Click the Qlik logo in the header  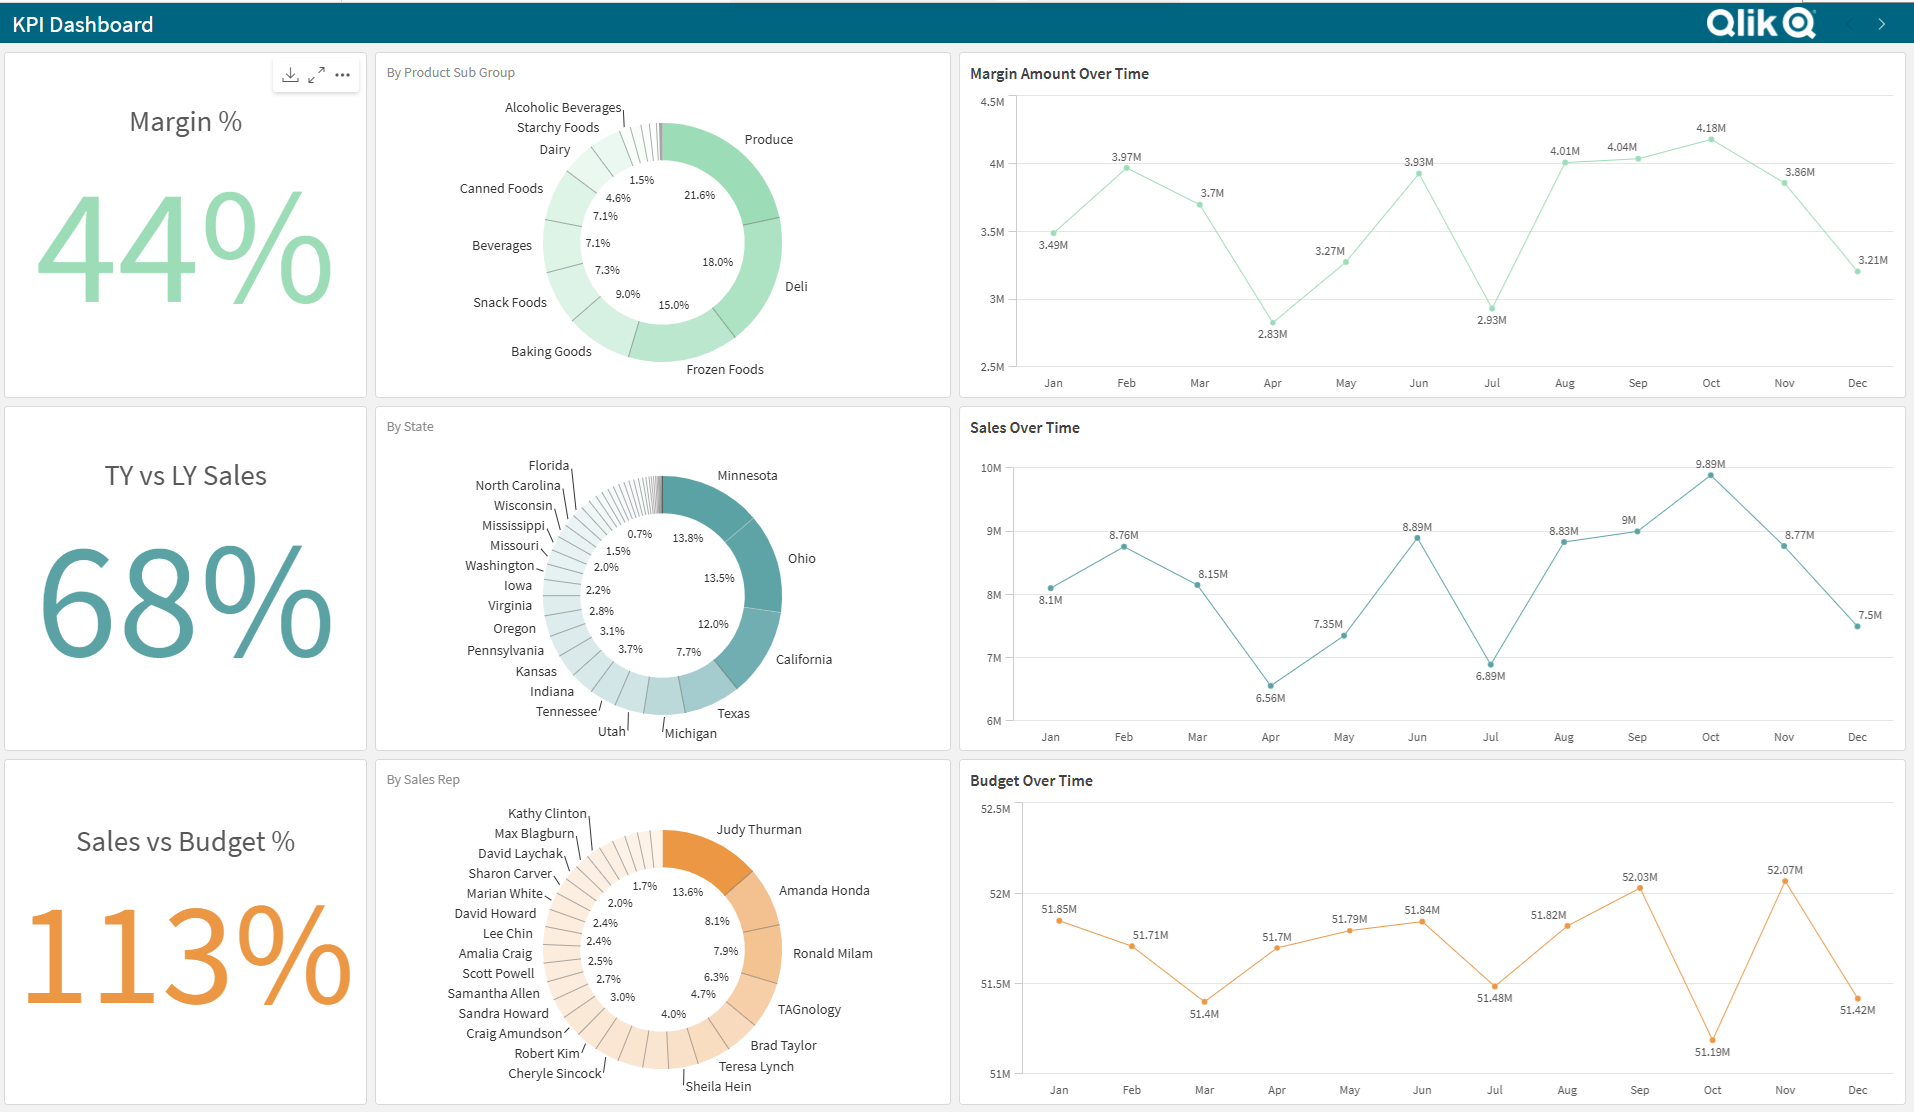[x=1759, y=23]
